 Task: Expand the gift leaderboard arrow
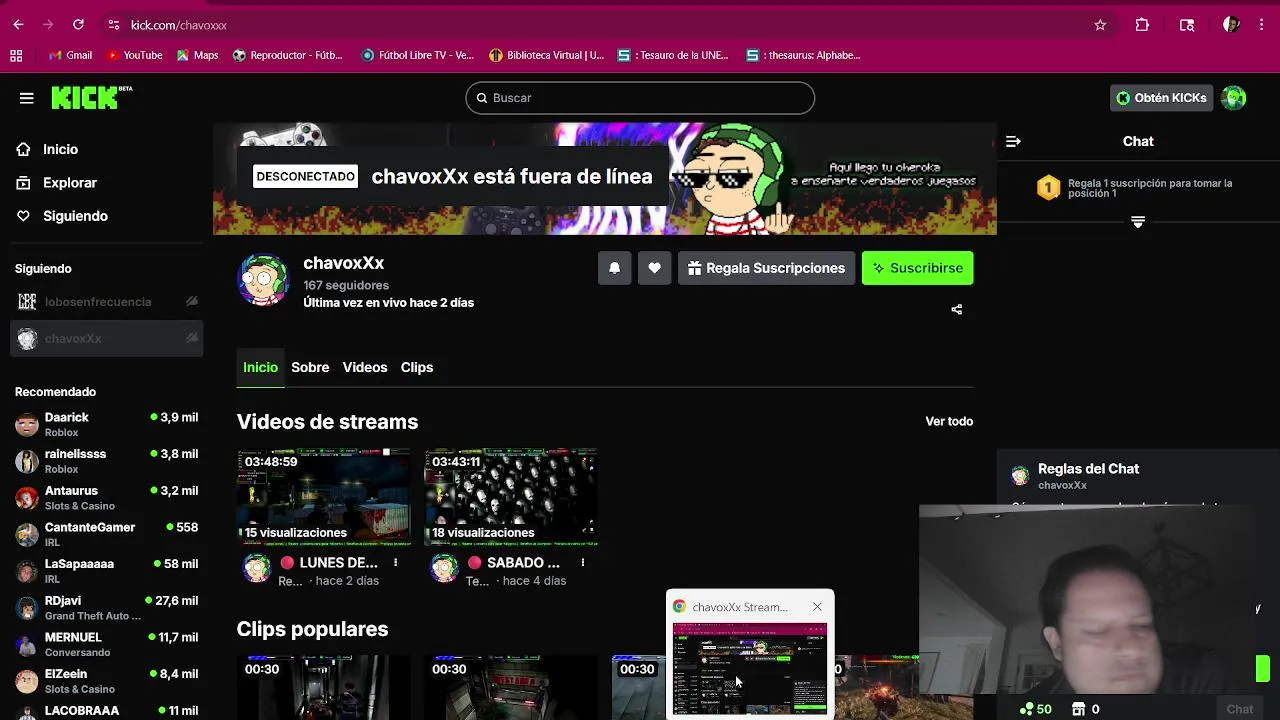click(1138, 222)
